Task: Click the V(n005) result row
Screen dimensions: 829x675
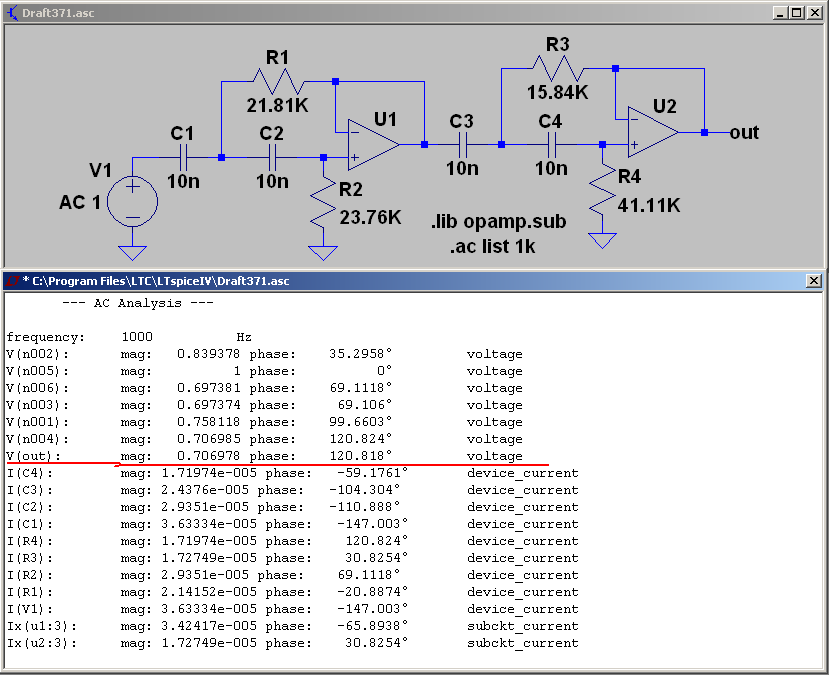Action: (x=264, y=371)
